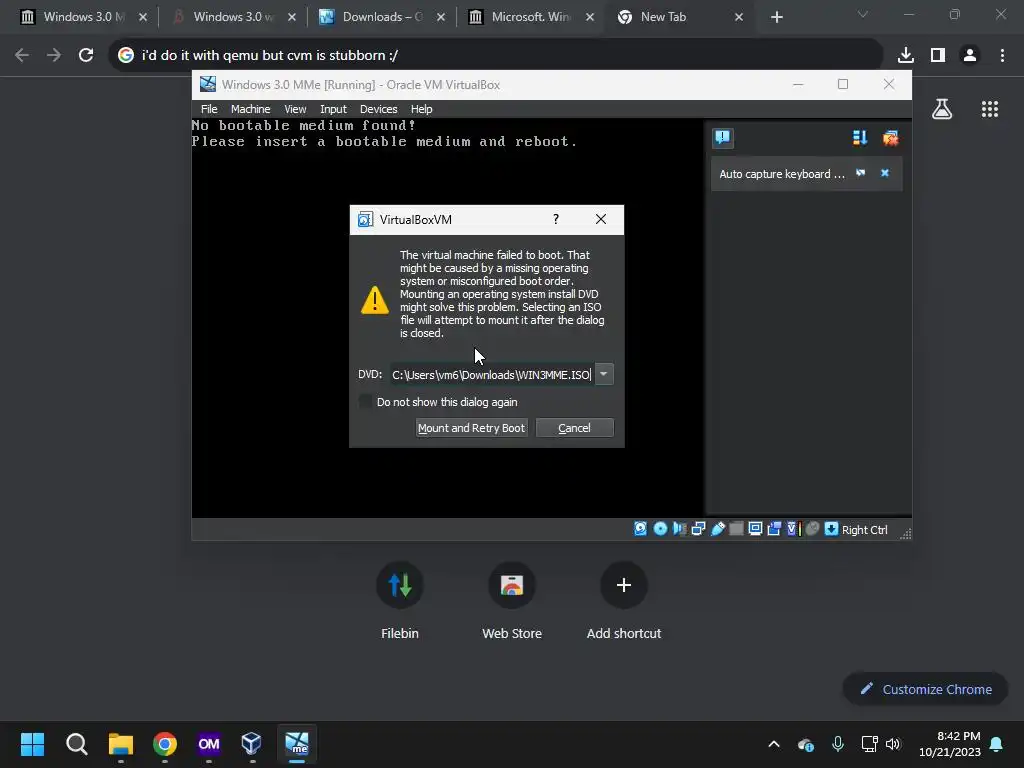Open Google apps grid icon
Screen dimensions: 1024x768
[x=990, y=109]
